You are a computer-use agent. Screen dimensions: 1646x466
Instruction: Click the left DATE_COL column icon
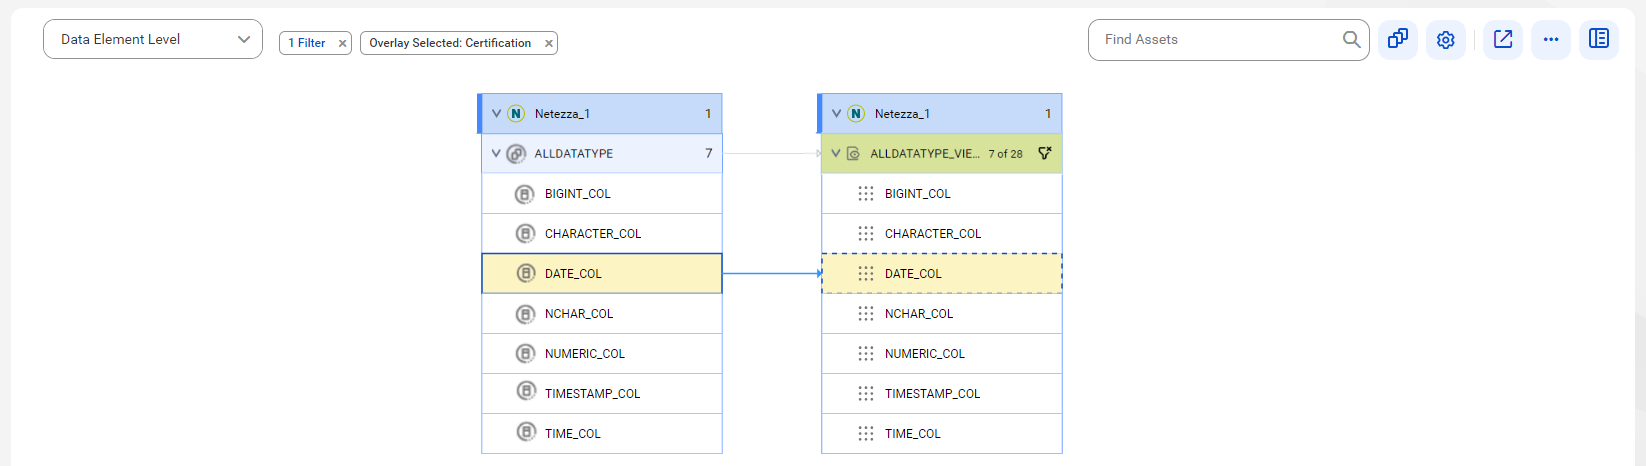click(525, 273)
